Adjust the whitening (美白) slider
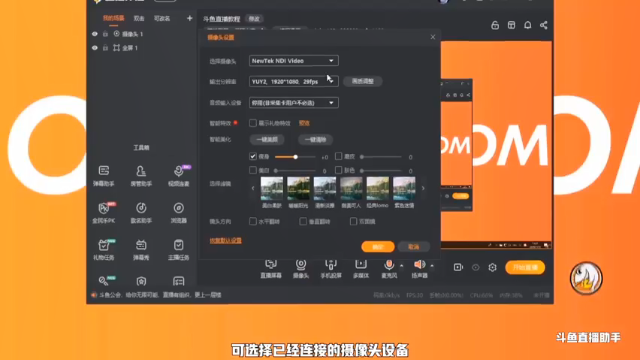 (296, 170)
